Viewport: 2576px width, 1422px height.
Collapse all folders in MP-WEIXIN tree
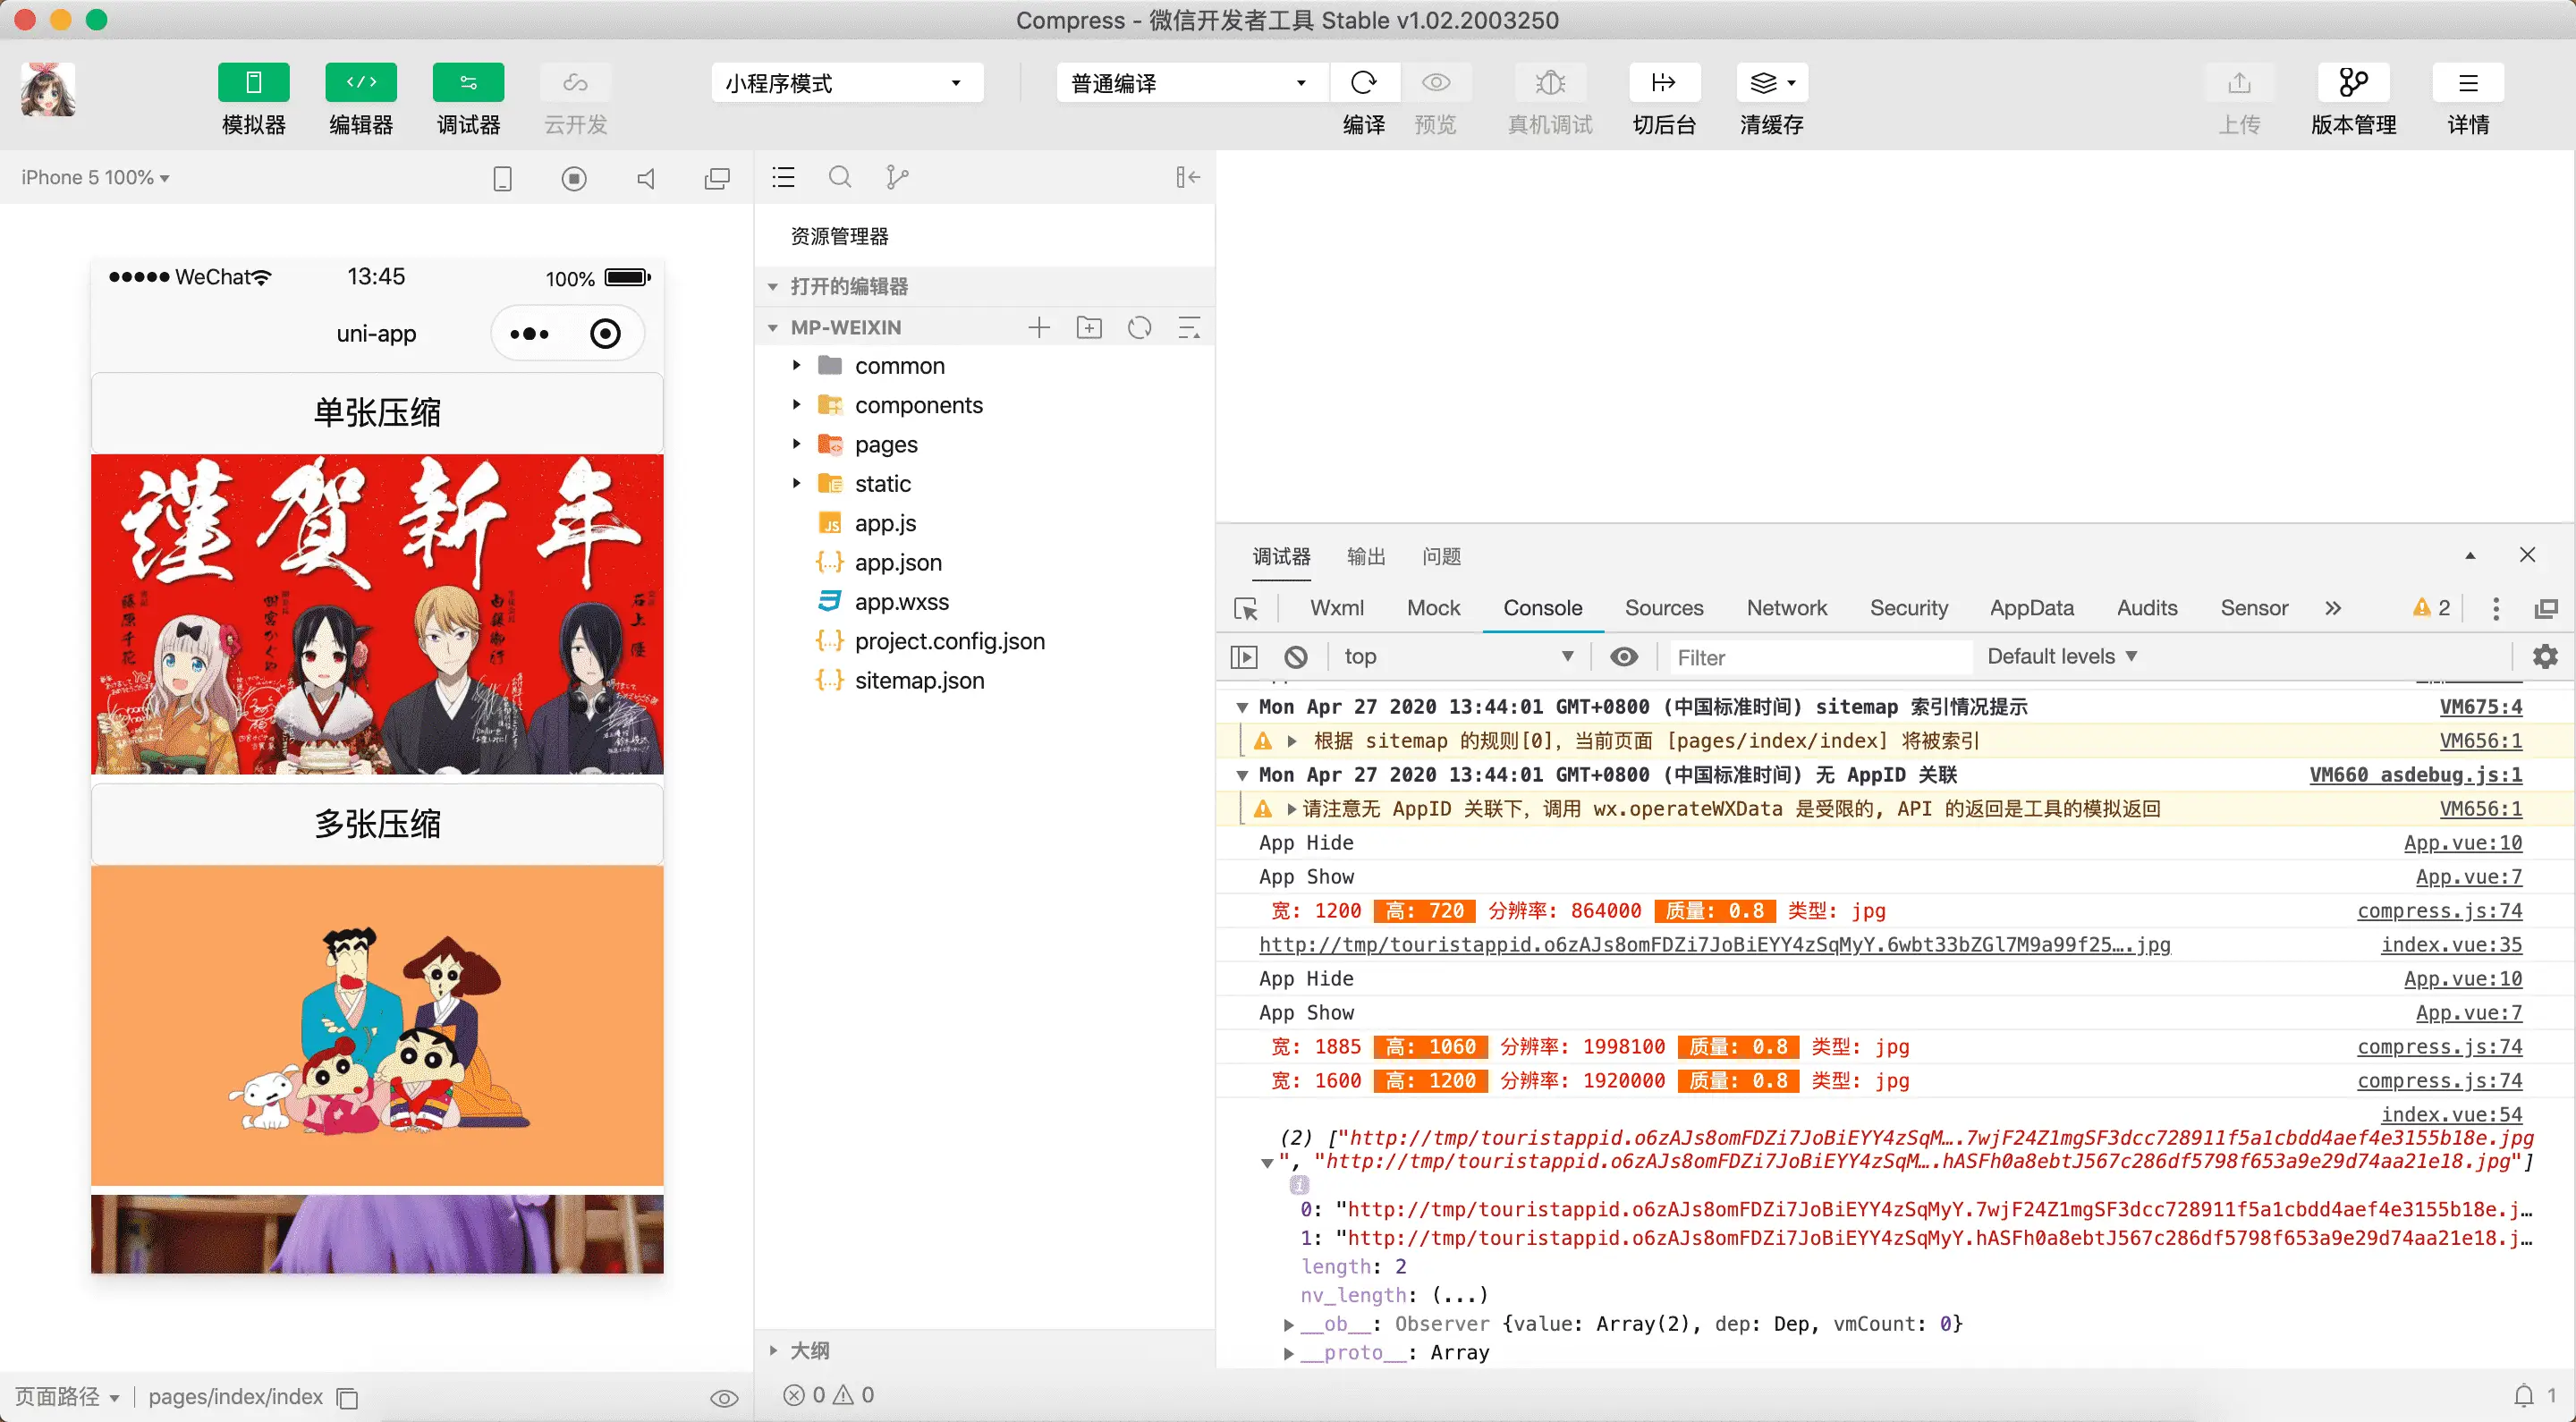1189,327
